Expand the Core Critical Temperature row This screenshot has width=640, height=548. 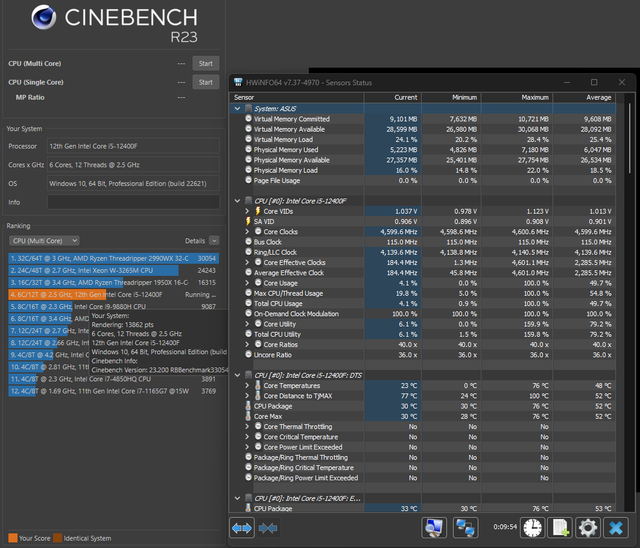point(247,437)
